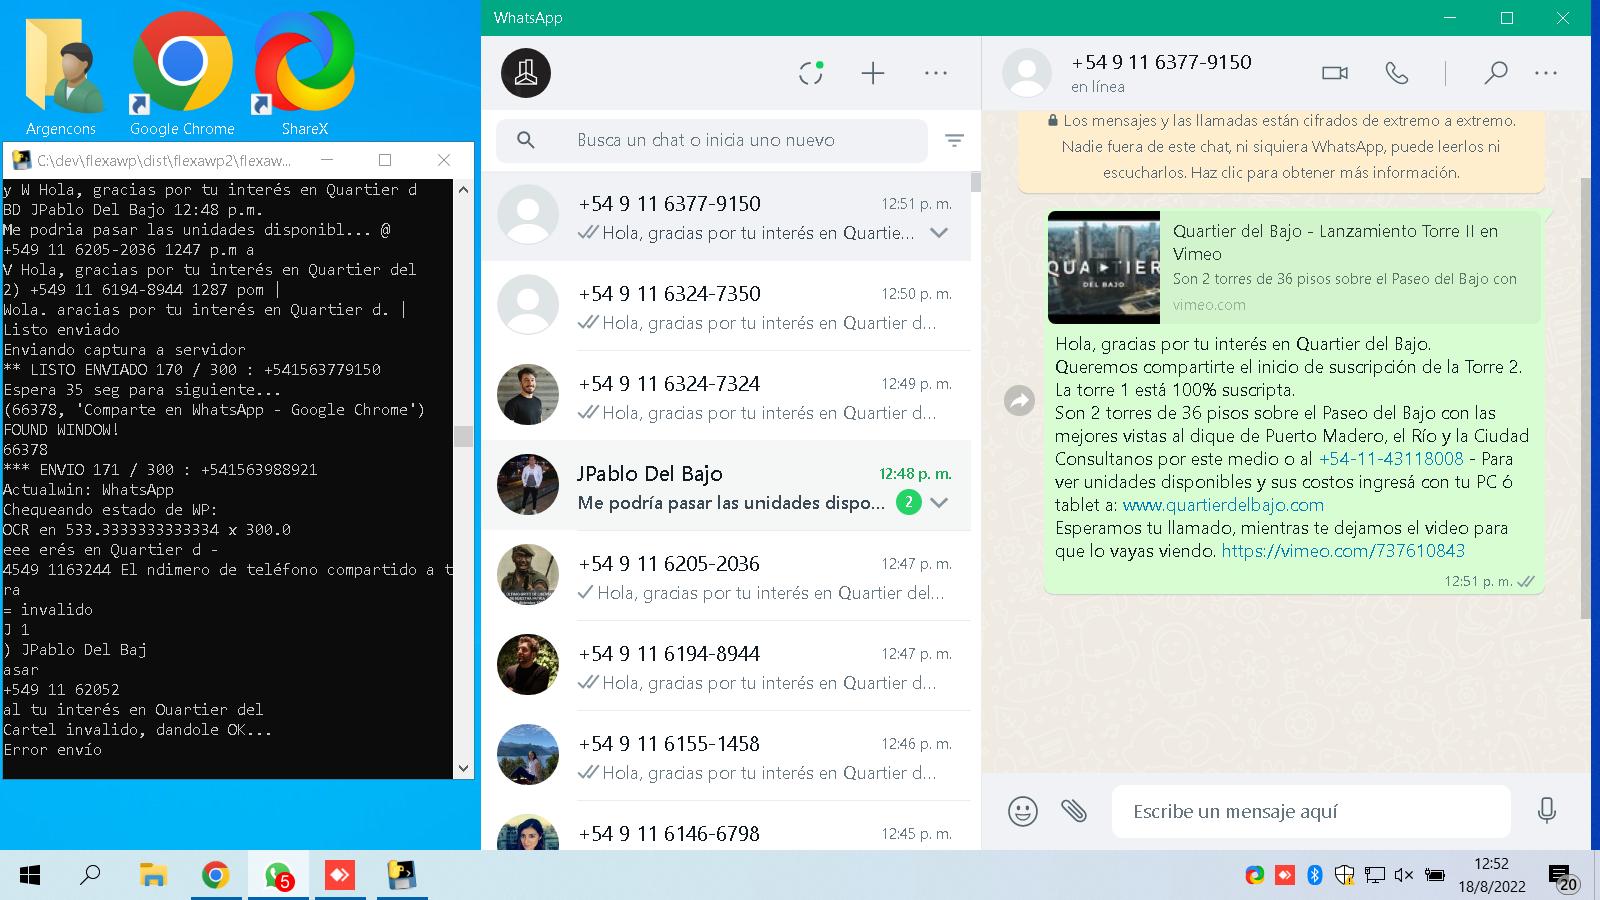Open chat with +54 9 11 6146-6798

pos(726,826)
